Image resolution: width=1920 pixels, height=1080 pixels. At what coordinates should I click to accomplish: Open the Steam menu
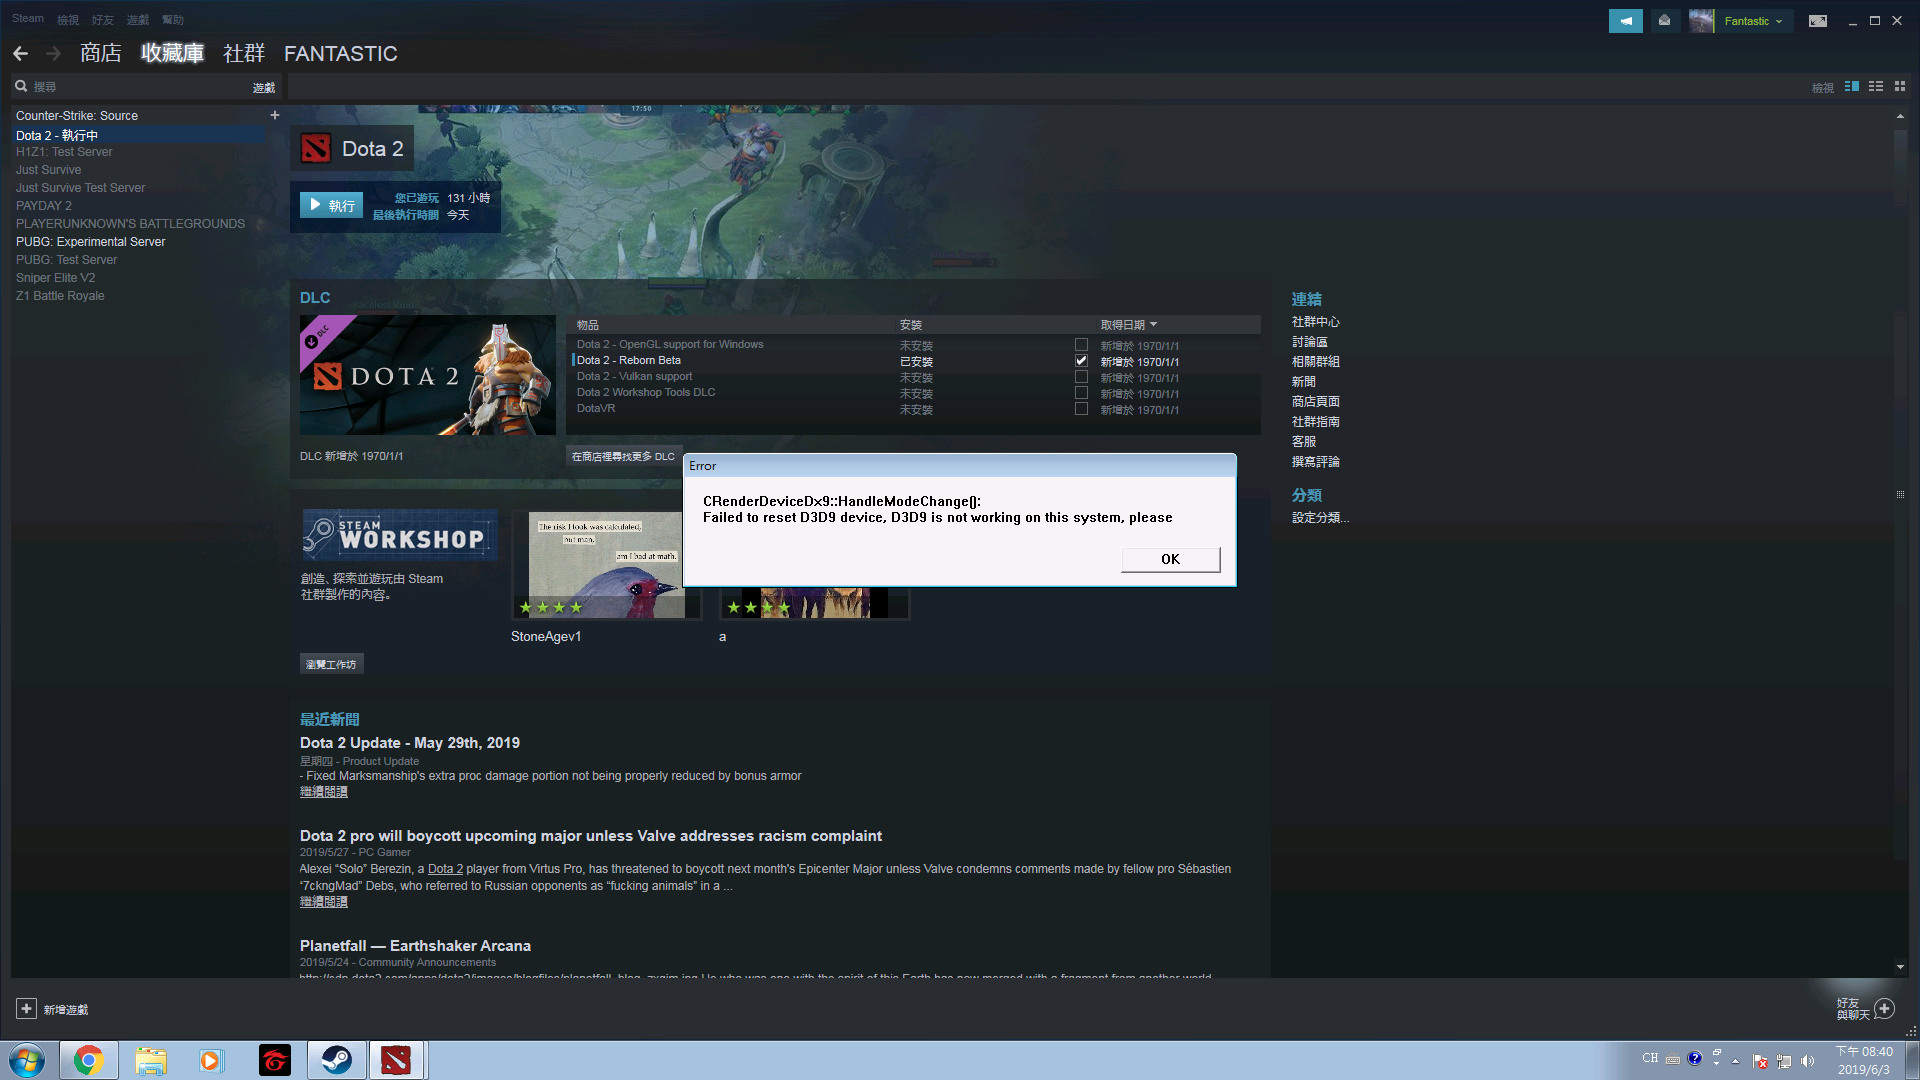click(28, 19)
